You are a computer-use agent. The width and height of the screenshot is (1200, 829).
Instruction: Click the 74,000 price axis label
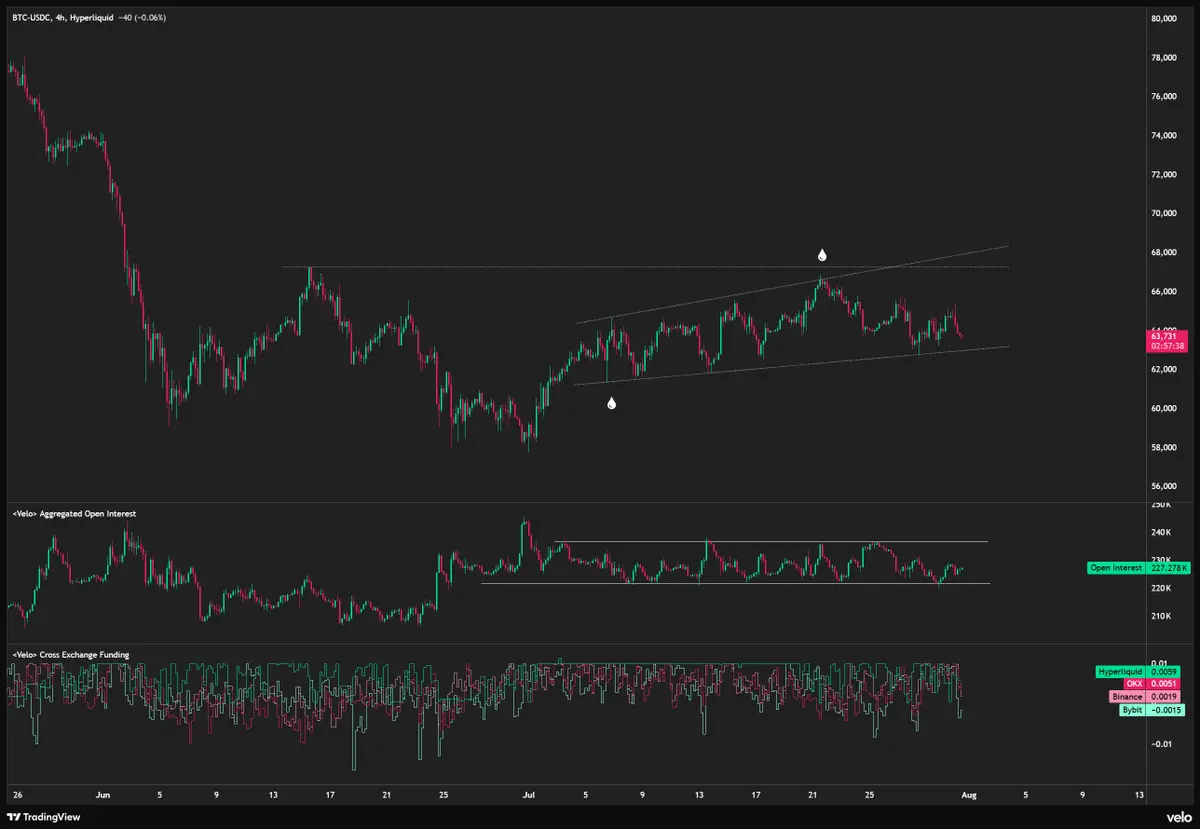pyautogui.click(x=1166, y=135)
